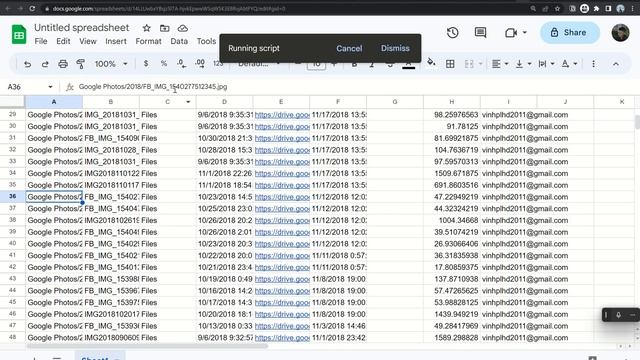Increase decimal places icon
This screenshot has width=640, height=360.
[x=200, y=64]
